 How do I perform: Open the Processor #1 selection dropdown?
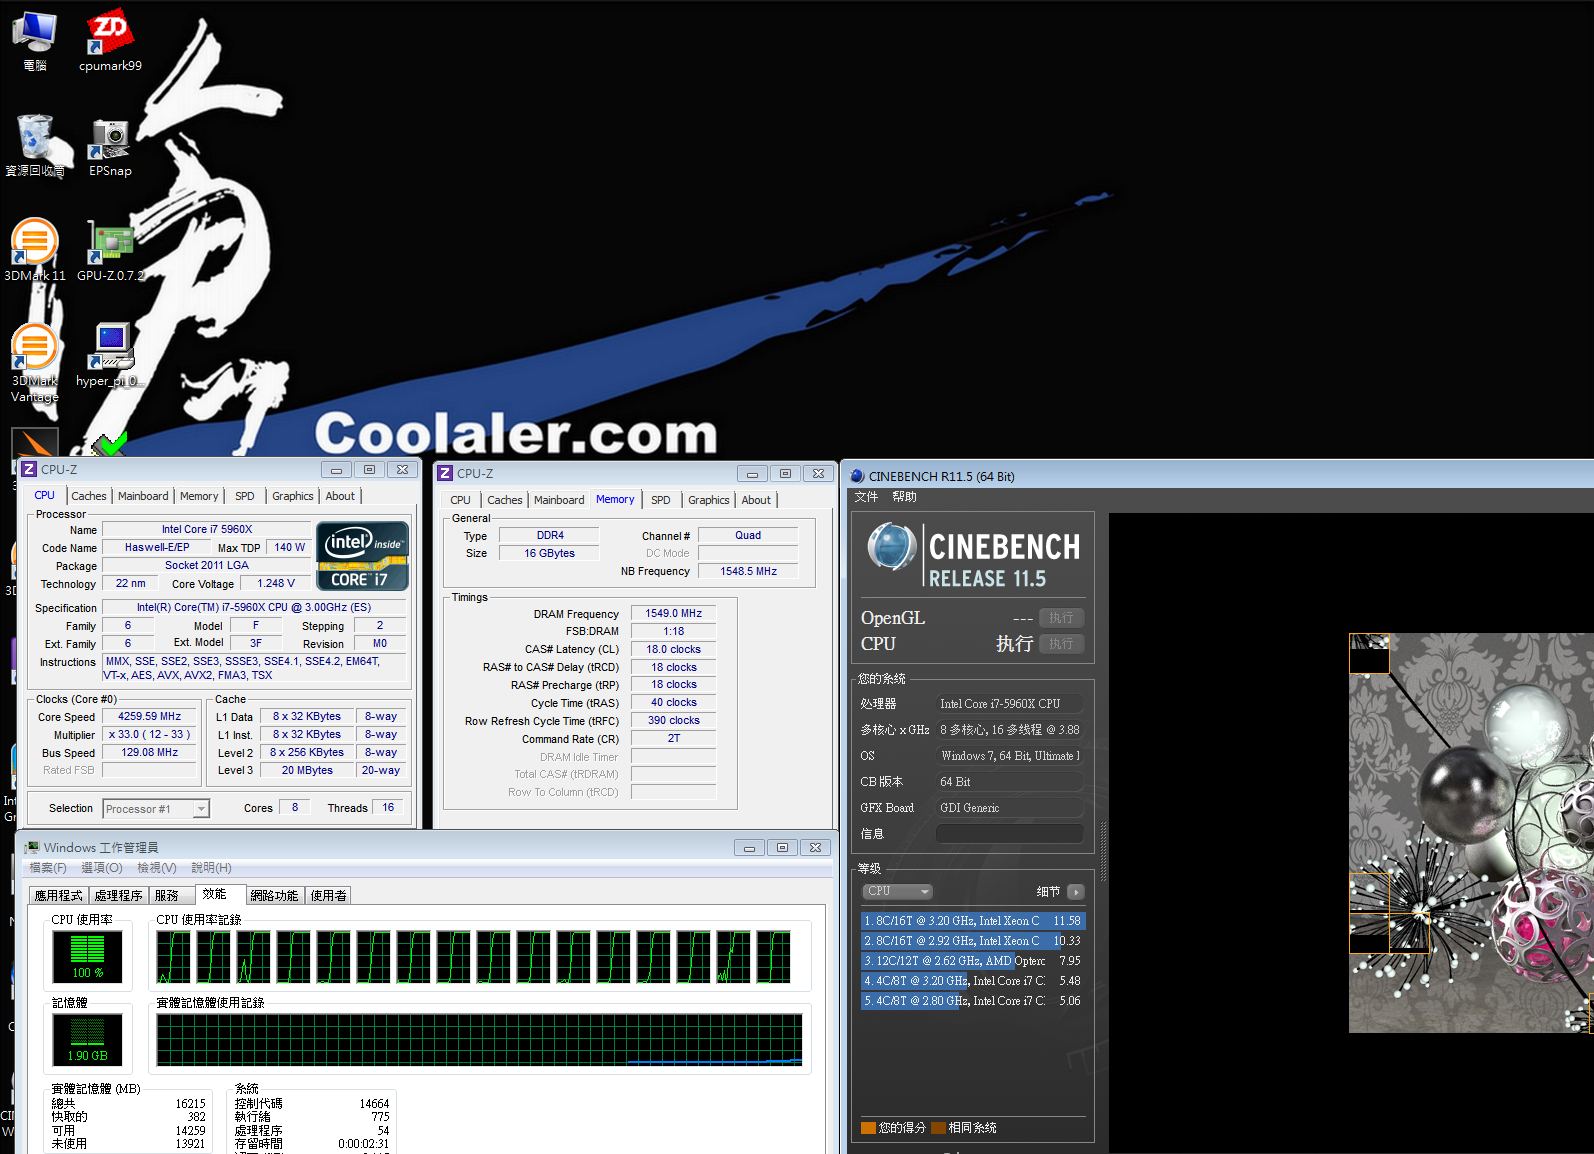156,809
